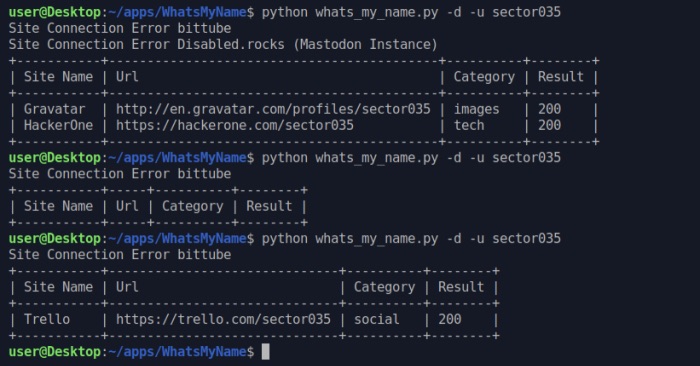Image resolution: width=700 pixels, height=366 pixels.
Task: Select the Disabled.rocks Mastodon Instance error line
Action: click(x=223, y=45)
